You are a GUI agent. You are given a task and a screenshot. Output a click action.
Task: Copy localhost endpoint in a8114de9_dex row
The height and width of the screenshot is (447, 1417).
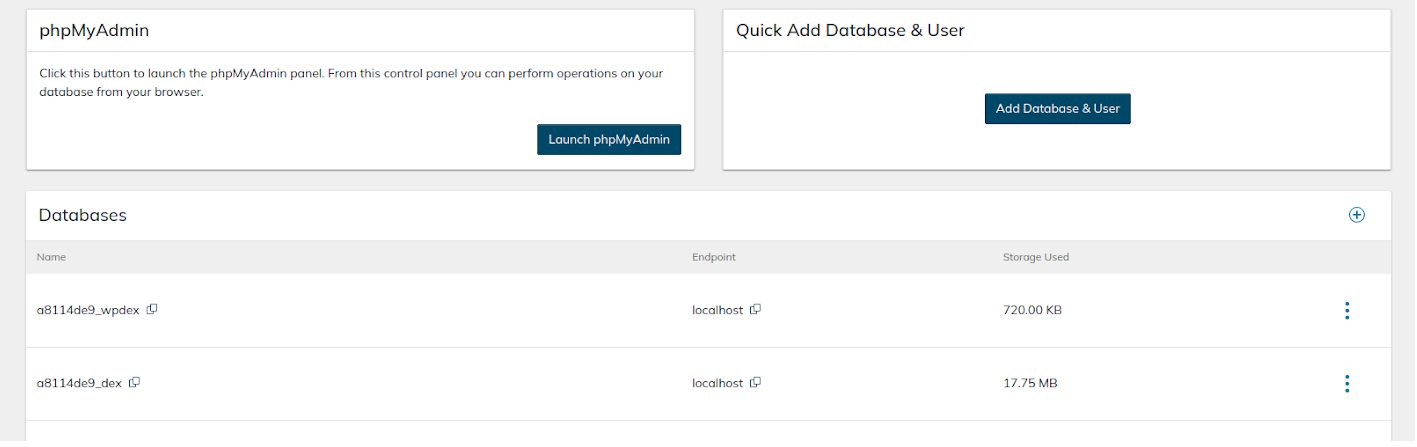point(756,383)
